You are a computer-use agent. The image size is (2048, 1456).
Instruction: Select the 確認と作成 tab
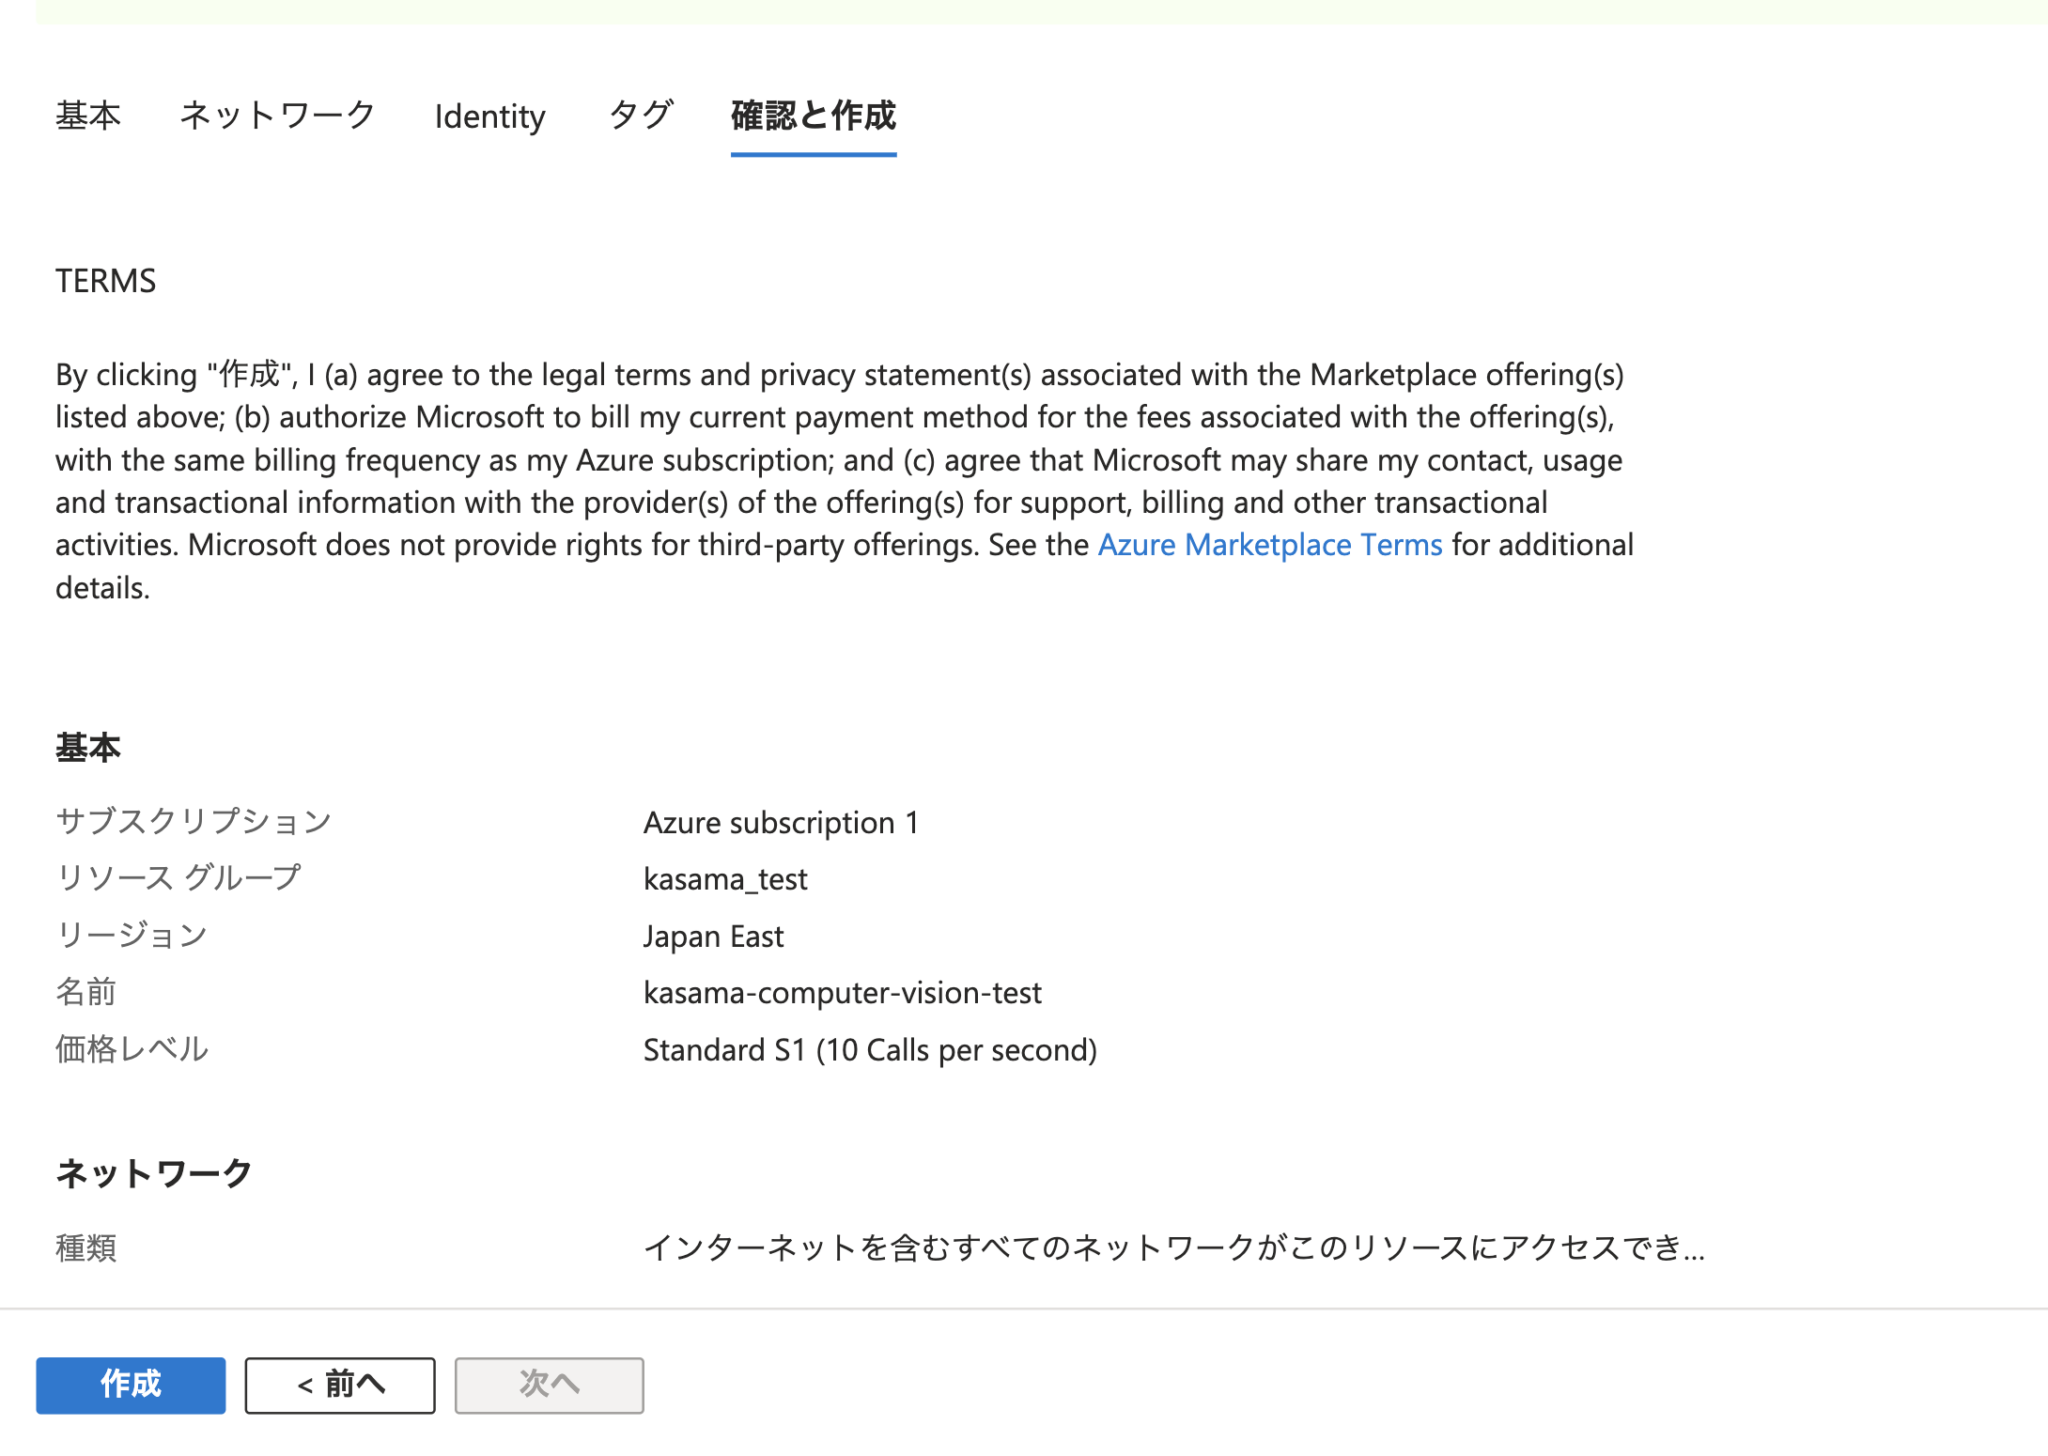click(x=813, y=116)
